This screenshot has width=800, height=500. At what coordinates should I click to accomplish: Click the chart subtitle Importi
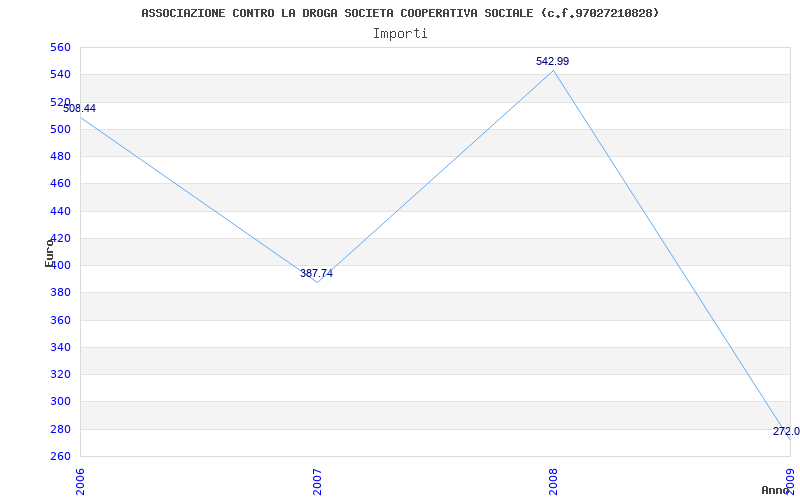coord(400,34)
